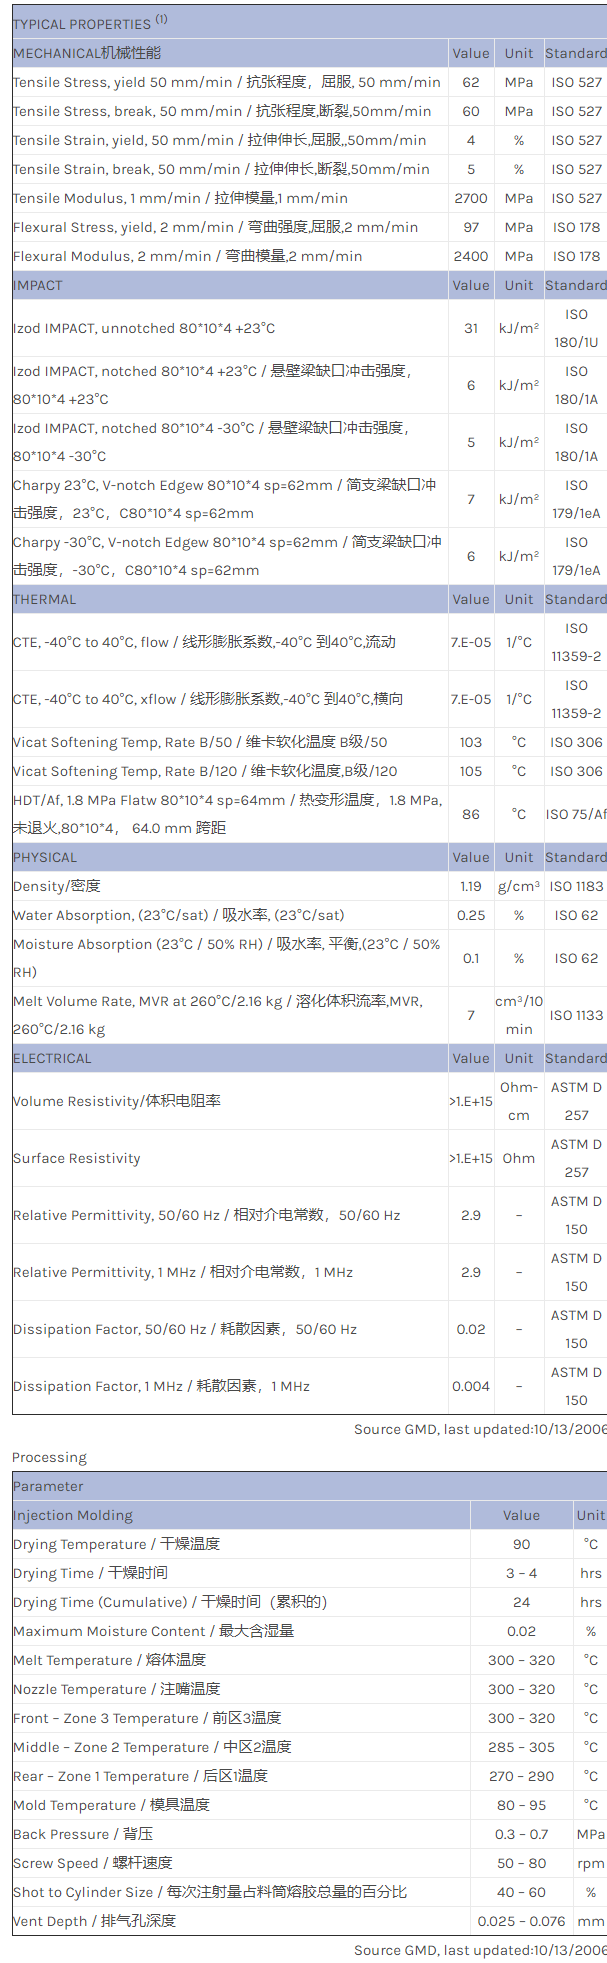This screenshot has height=1963, width=607.
Task: Click the Vent Depth value 0.025 - 0.076
Action: click(521, 1921)
